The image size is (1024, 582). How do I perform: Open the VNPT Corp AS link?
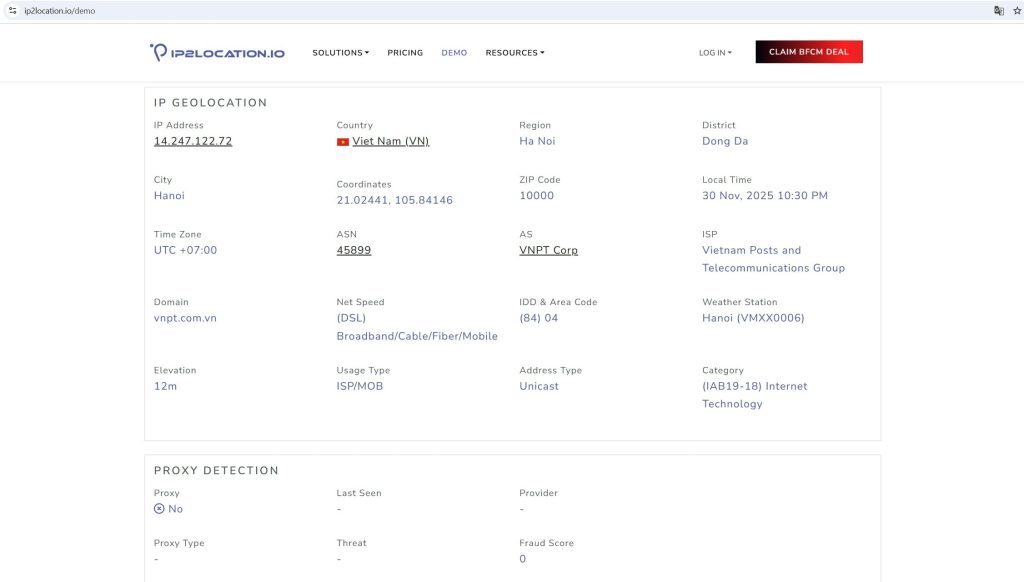(548, 250)
